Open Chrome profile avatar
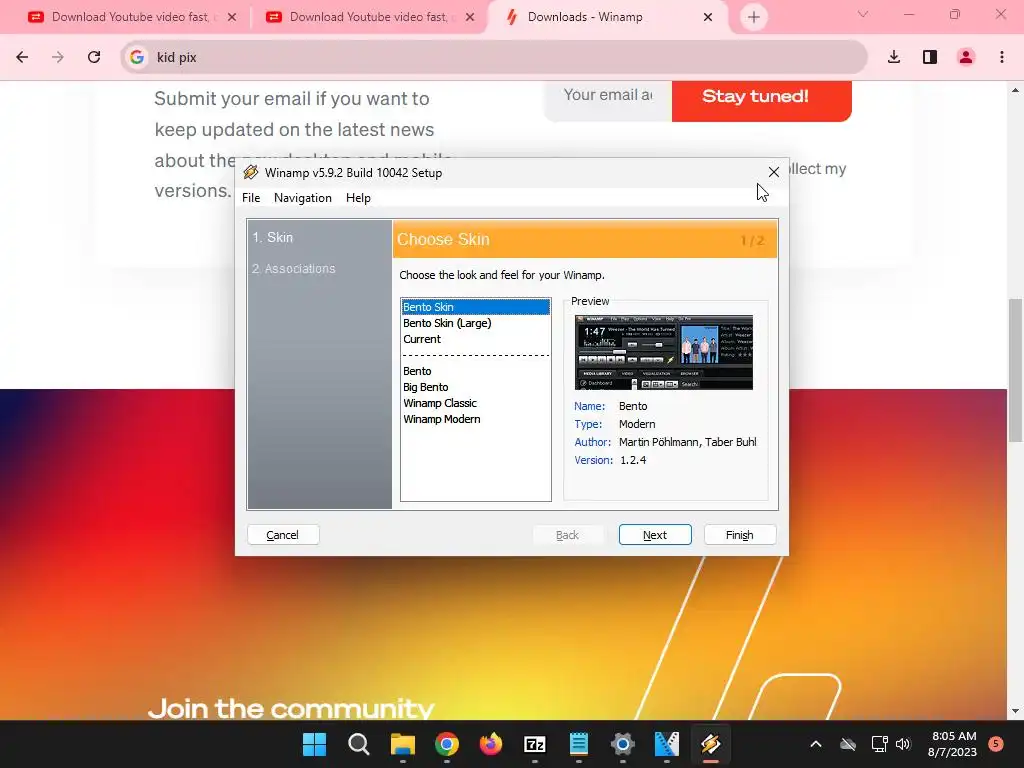 [966, 57]
